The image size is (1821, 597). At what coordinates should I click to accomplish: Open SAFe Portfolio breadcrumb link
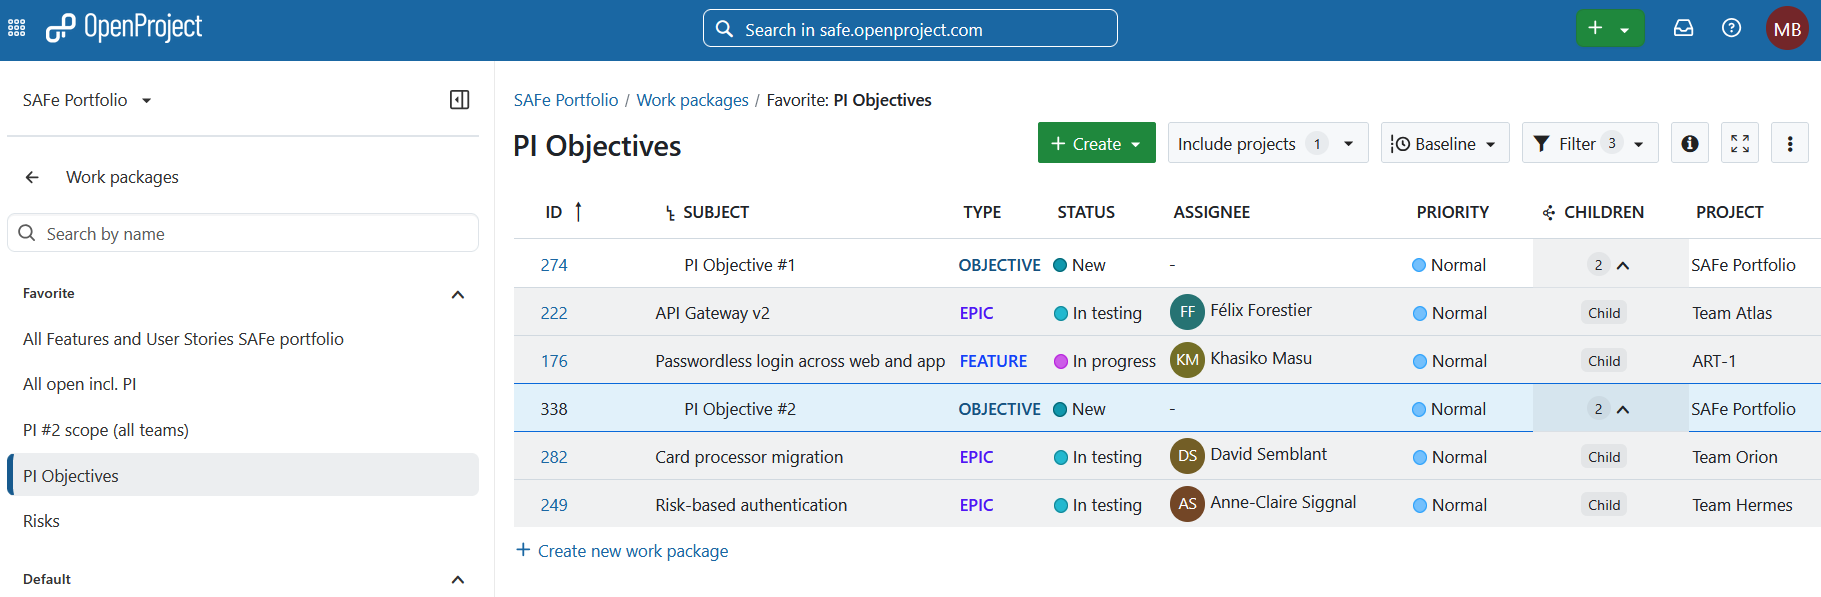566,100
